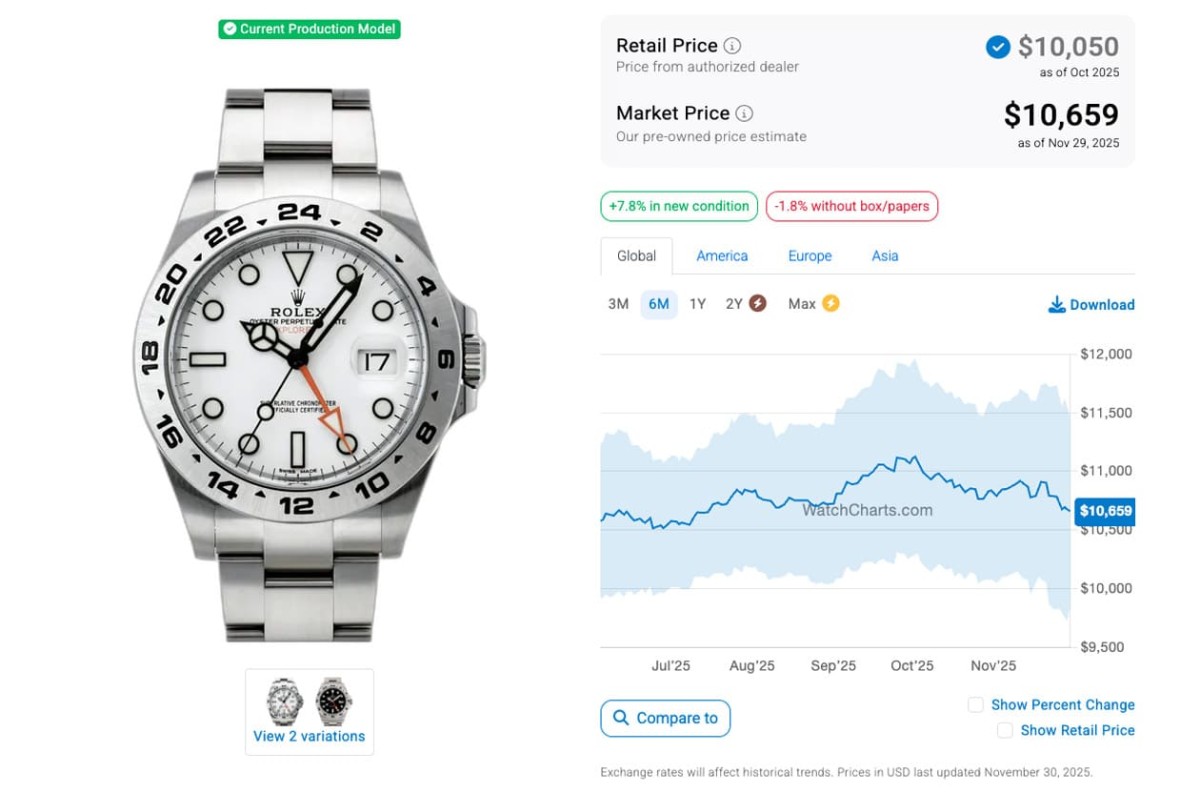This screenshot has height=793, width=1200.
Task: Select the 1Y time range
Action: coord(697,304)
